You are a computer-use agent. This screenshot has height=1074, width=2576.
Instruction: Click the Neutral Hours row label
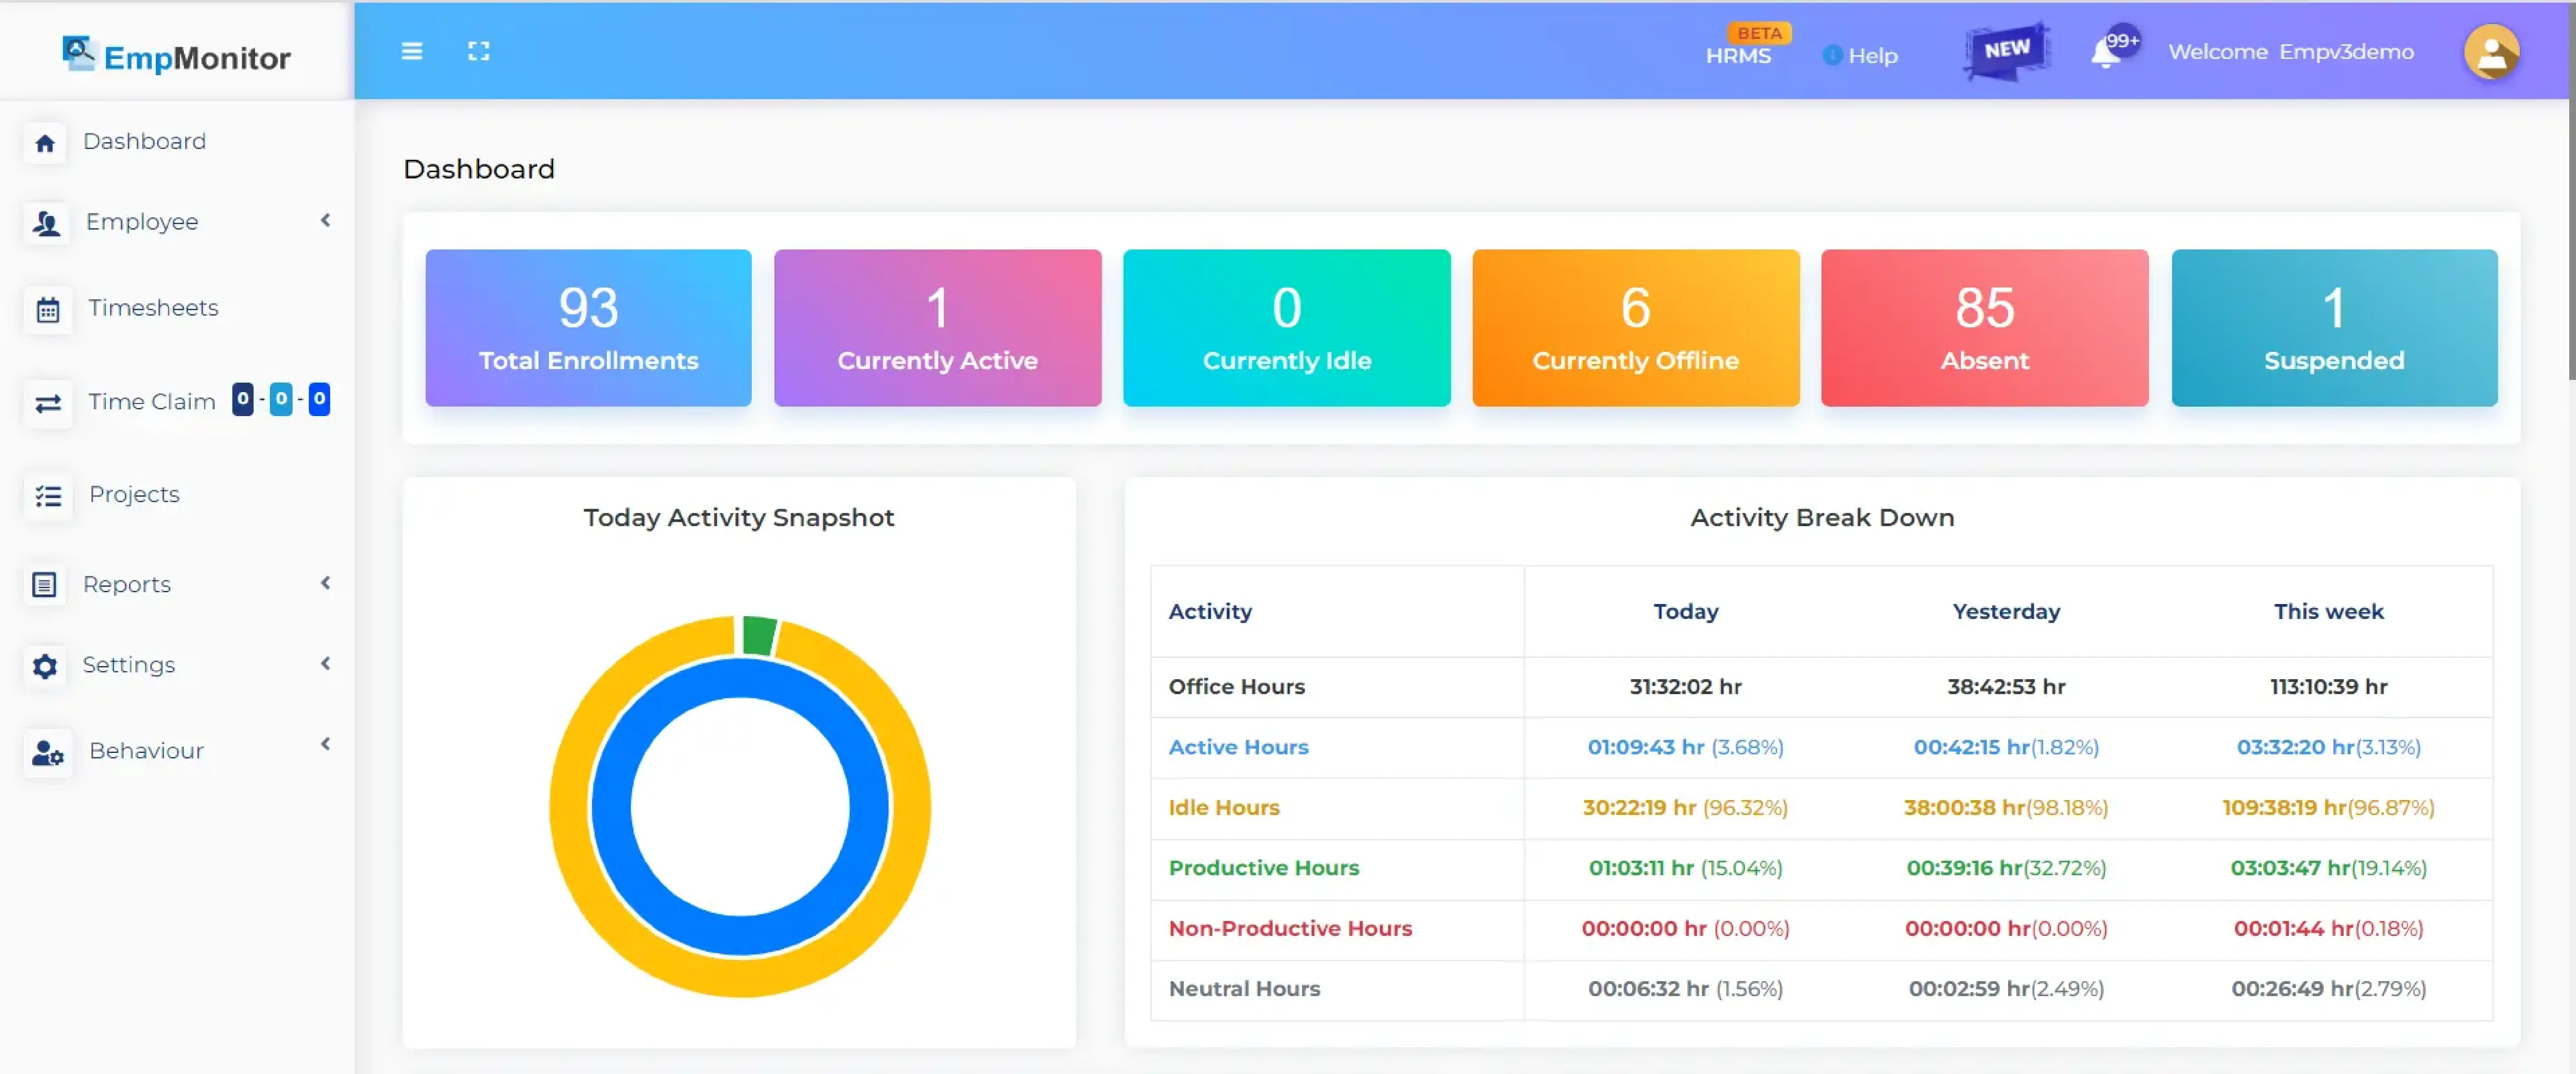click(x=1244, y=989)
